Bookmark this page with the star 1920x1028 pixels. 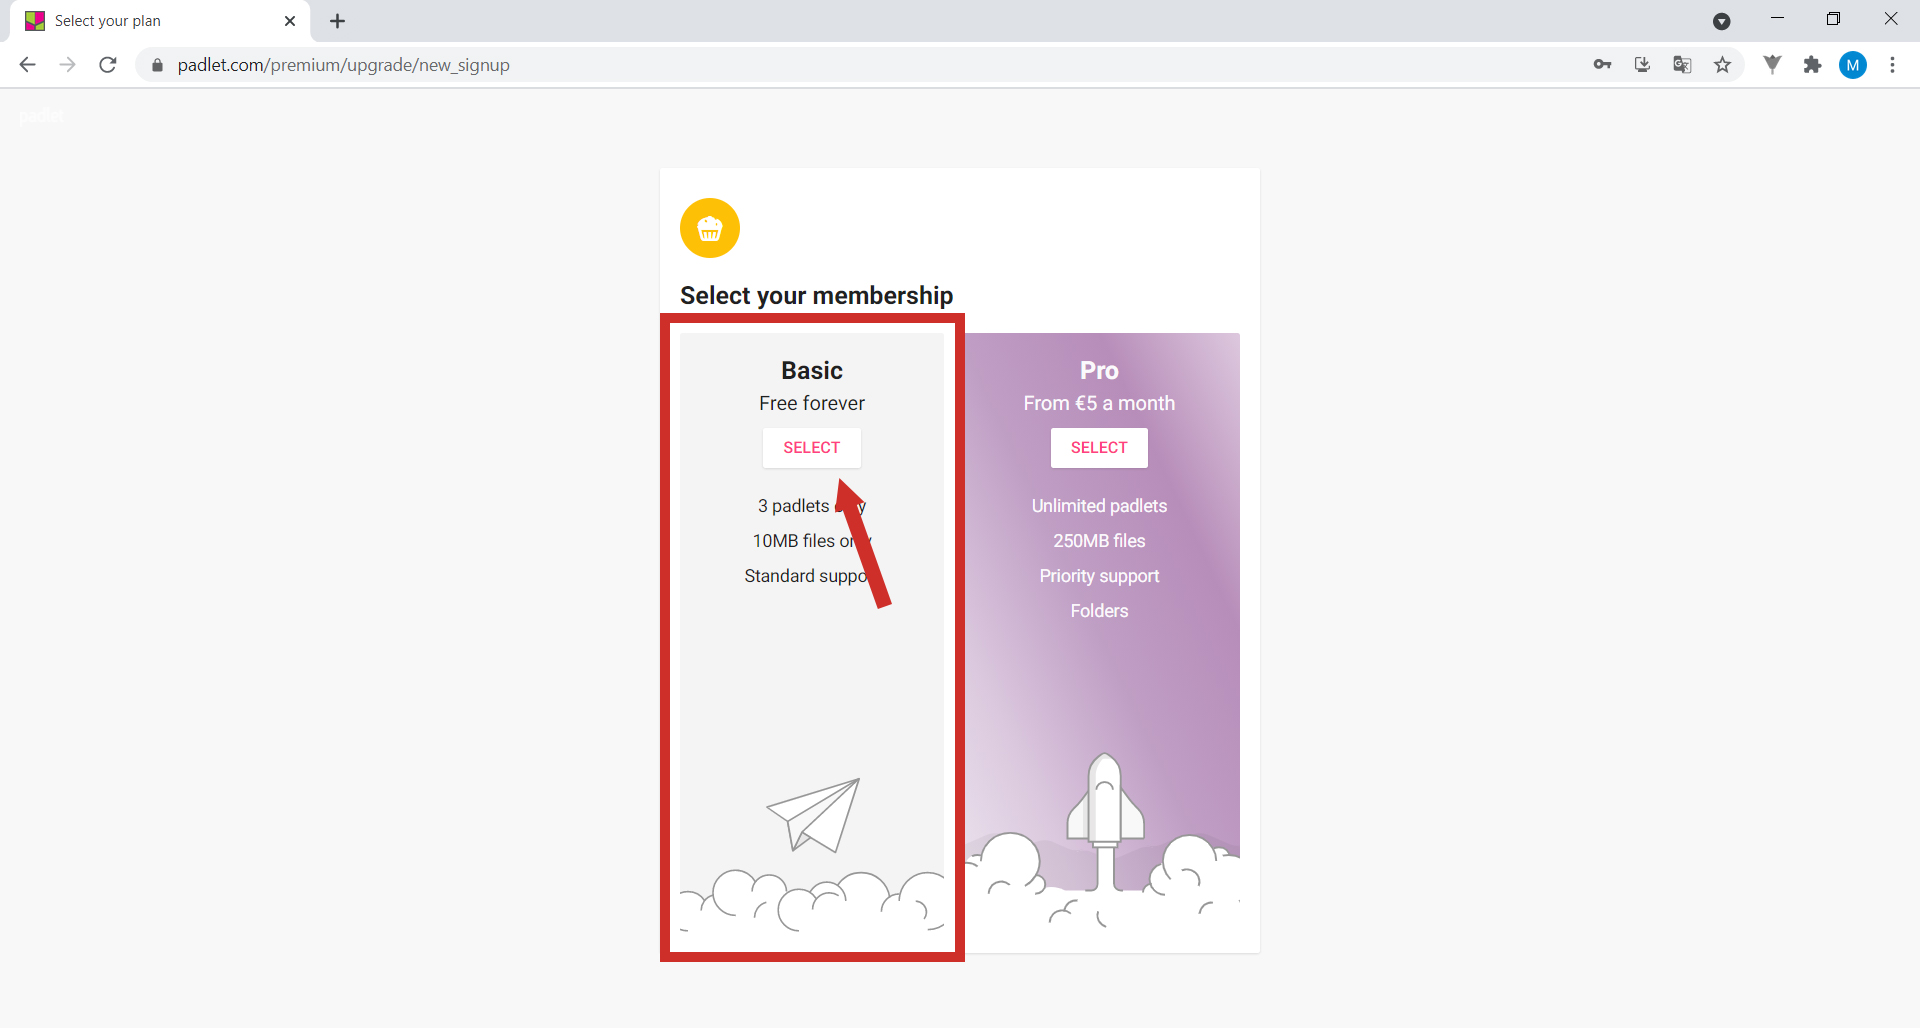[x=1722, y=65]
